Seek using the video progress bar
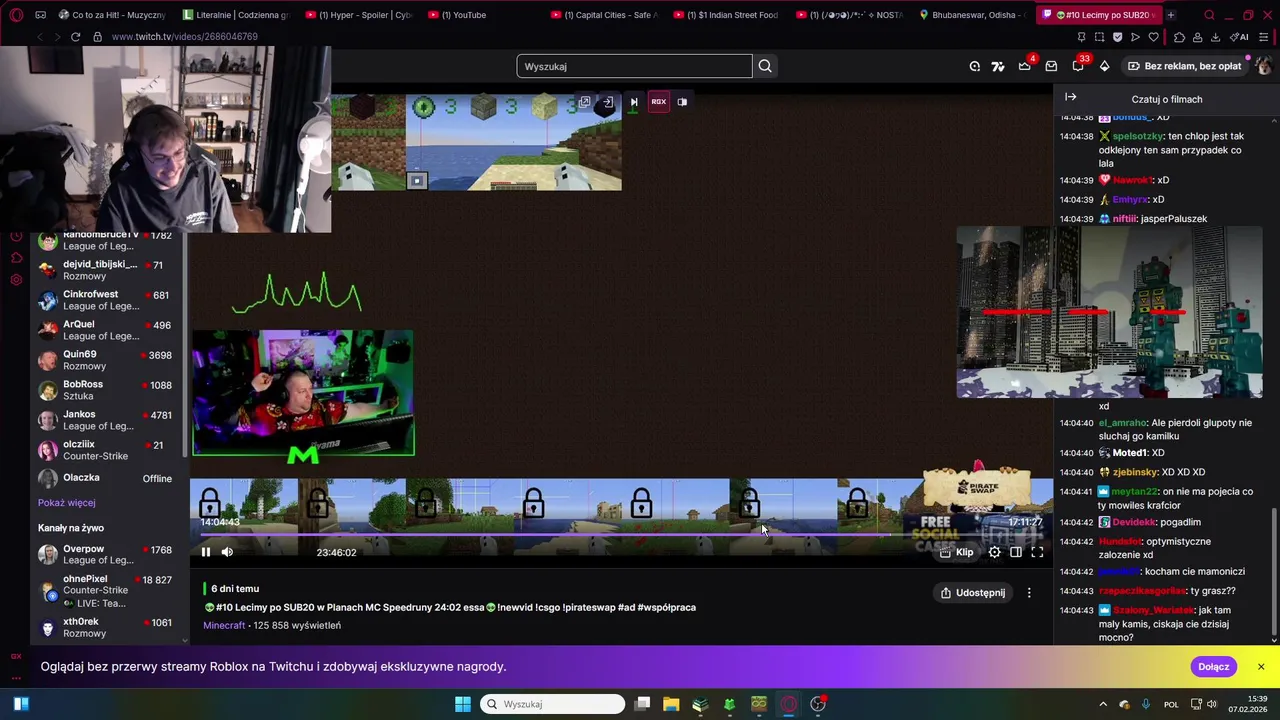The height and width of the screenshot is (720, 1280). [621, 535]
